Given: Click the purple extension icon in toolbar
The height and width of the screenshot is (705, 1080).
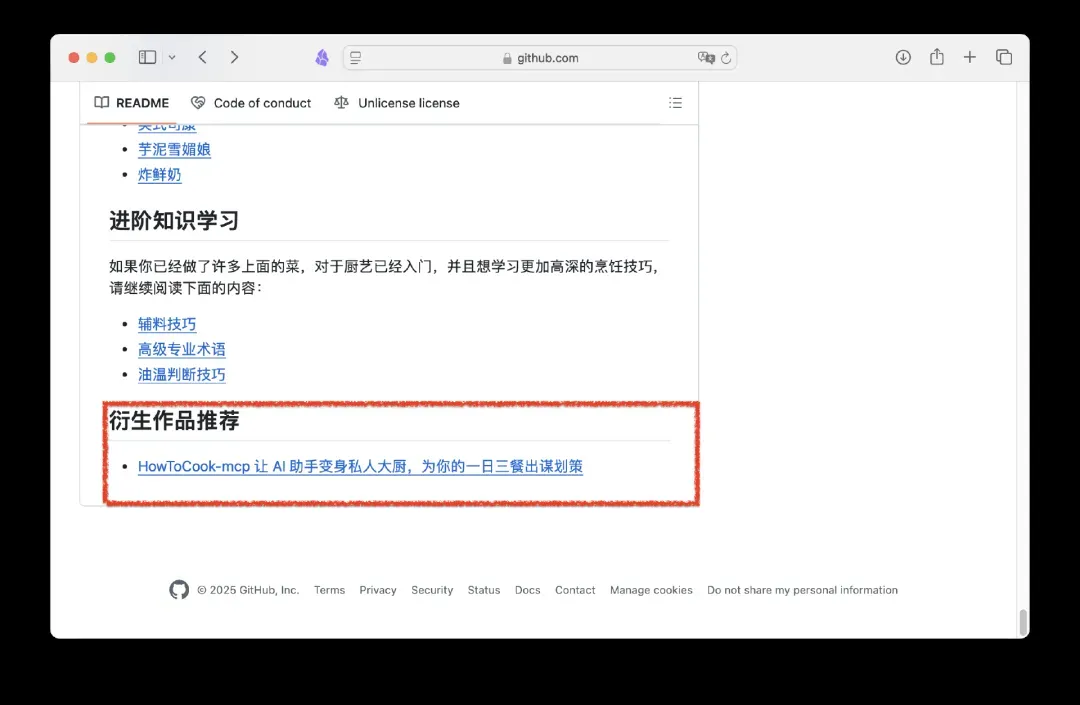Looking at the screenshot, I should [x=322, y=58].
